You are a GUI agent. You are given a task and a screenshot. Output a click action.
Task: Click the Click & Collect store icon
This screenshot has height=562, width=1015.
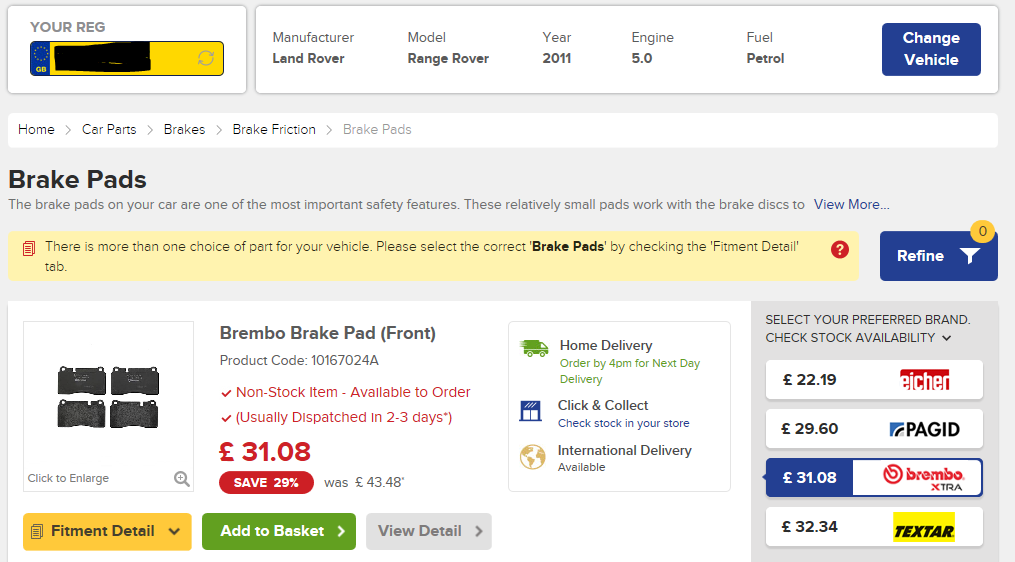(x=531, y=410)
